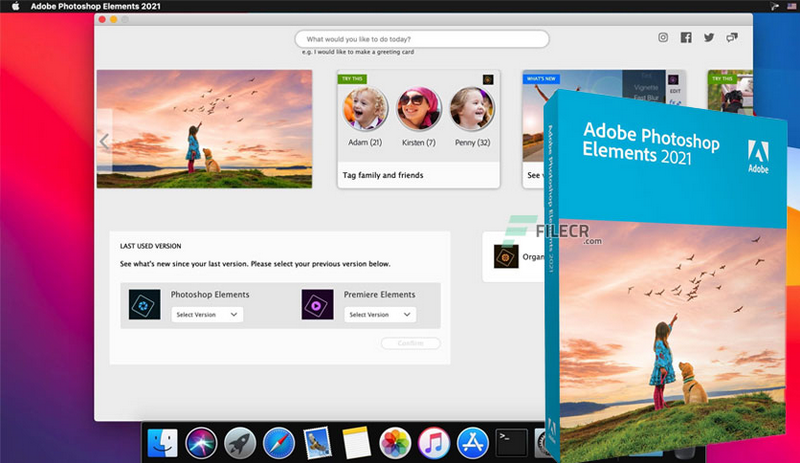
Task: Click the input flag icon in menu bar
Action: [792, 6]
